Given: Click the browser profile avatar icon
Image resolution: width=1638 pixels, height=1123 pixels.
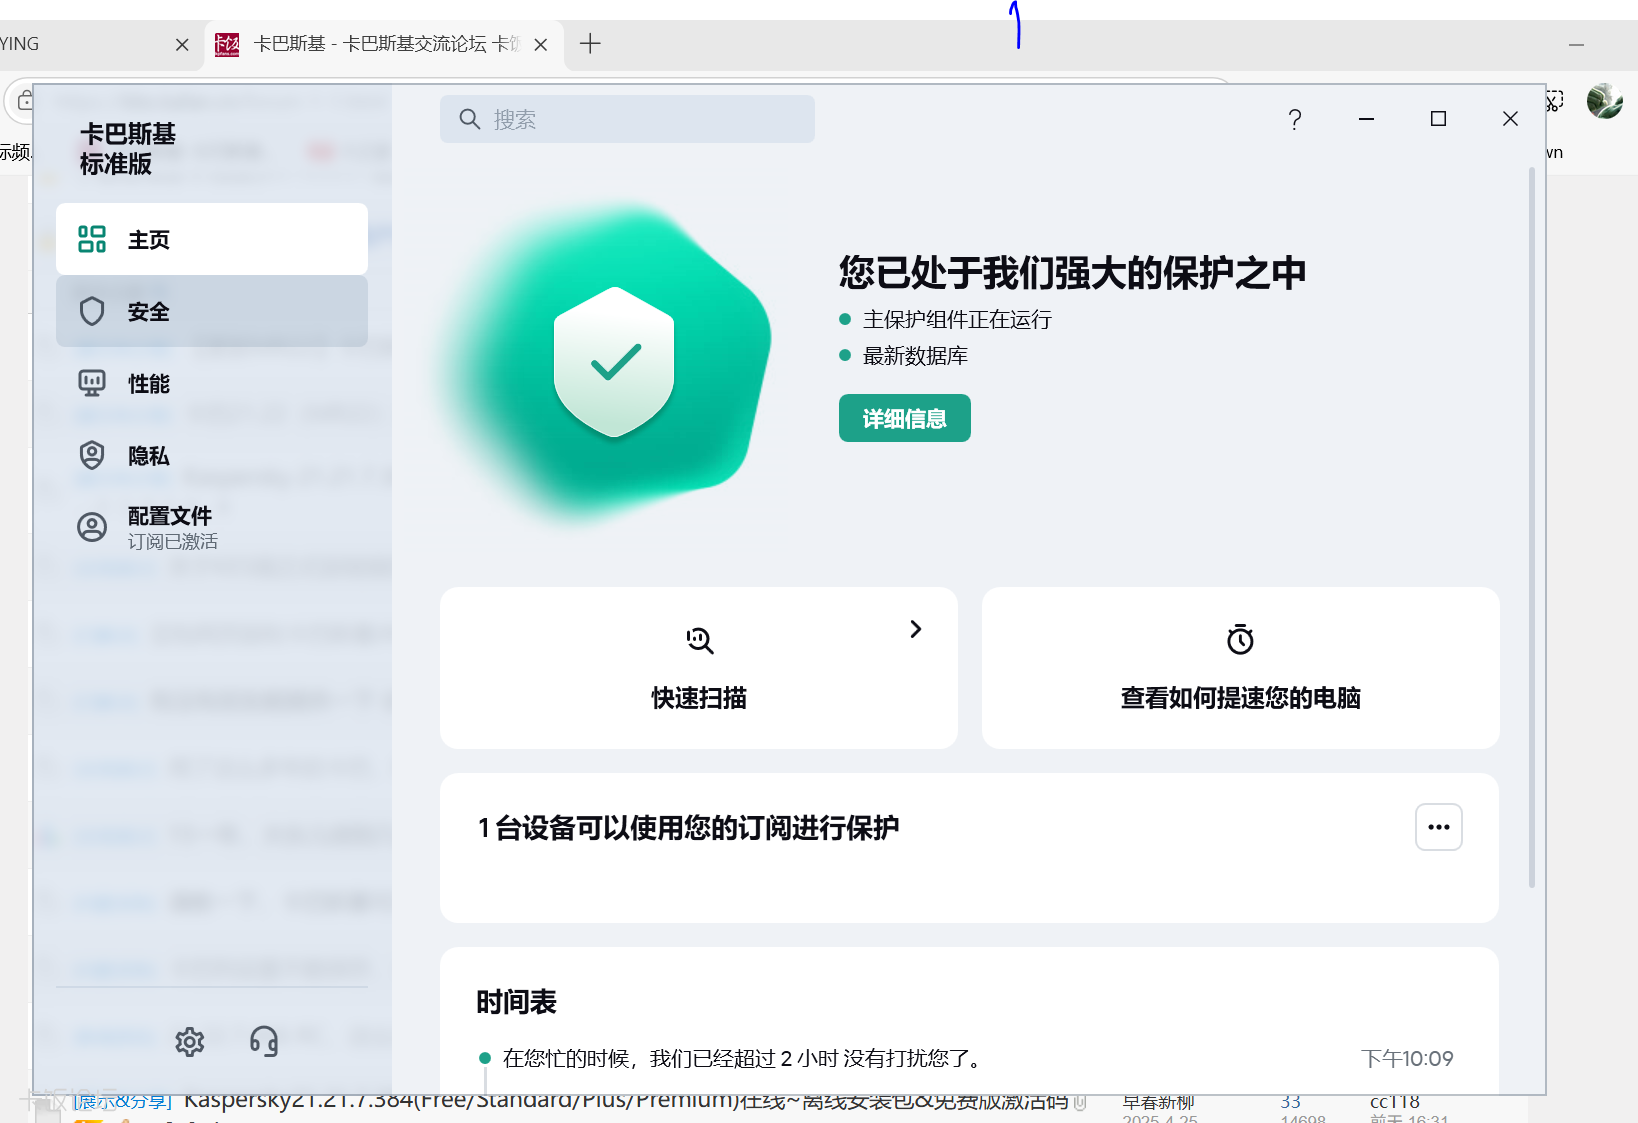Looking at the screenshot, I should [1605, 101].
